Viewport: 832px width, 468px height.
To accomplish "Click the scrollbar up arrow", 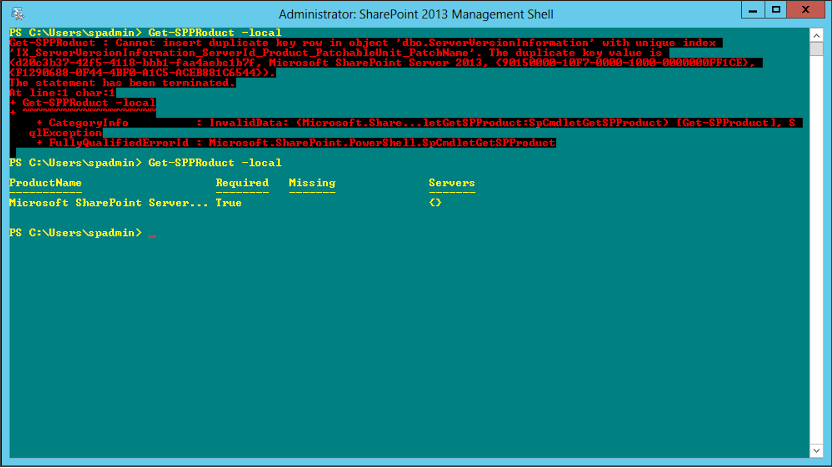I will click(x=816, y=36).
